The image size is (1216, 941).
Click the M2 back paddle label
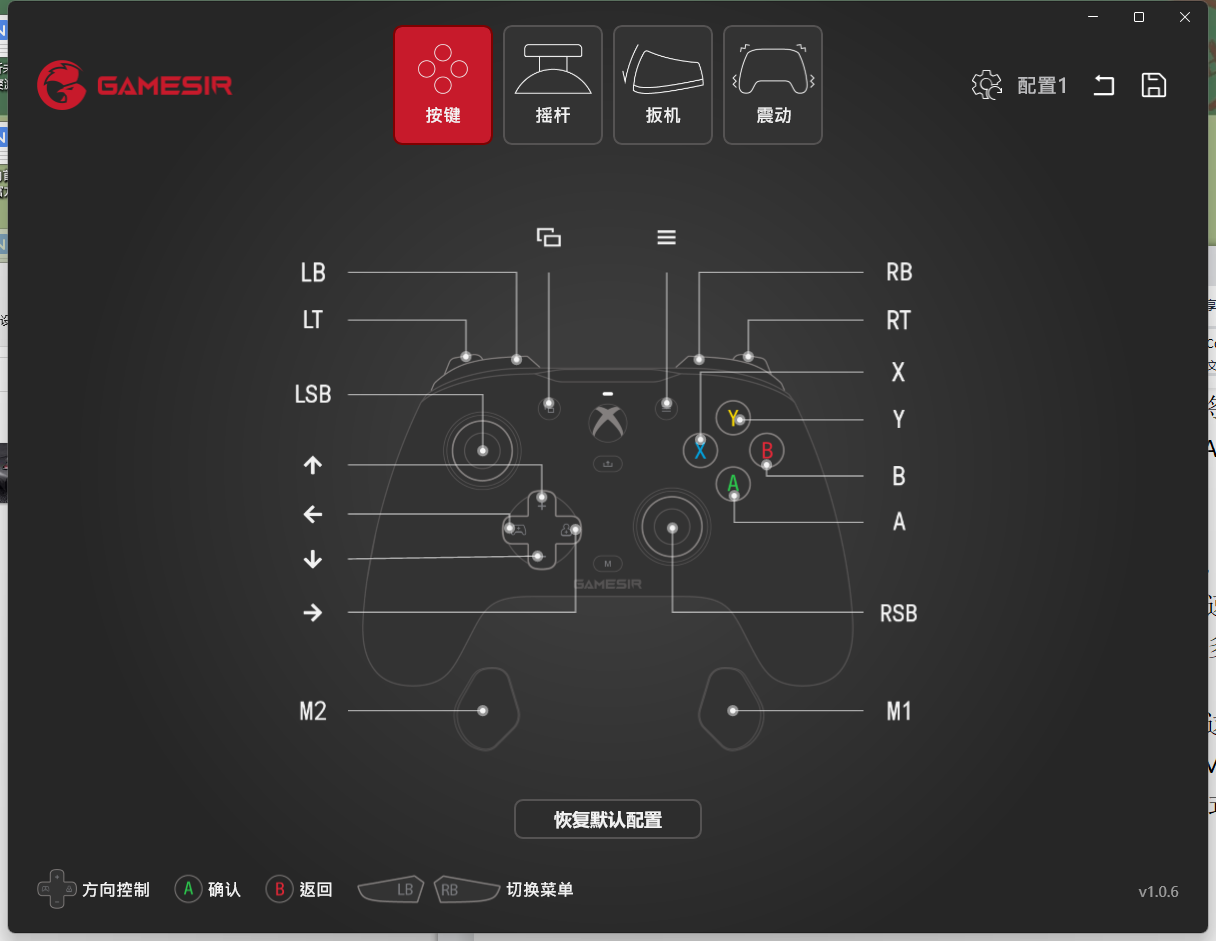(x=313, y=711)
